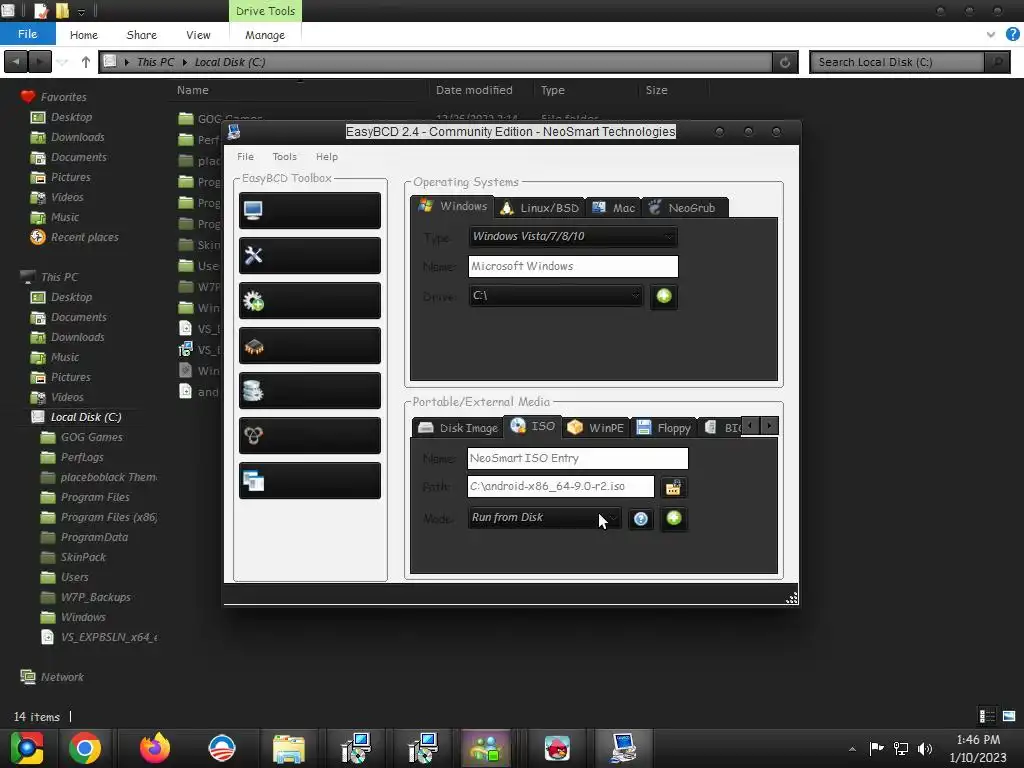The image size is (1024, 768).
Task: Switch to the Floppy tab
Action: tap(663, 428)
